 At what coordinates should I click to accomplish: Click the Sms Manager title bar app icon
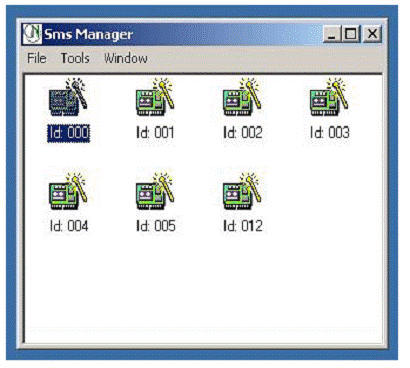point(32,34)
